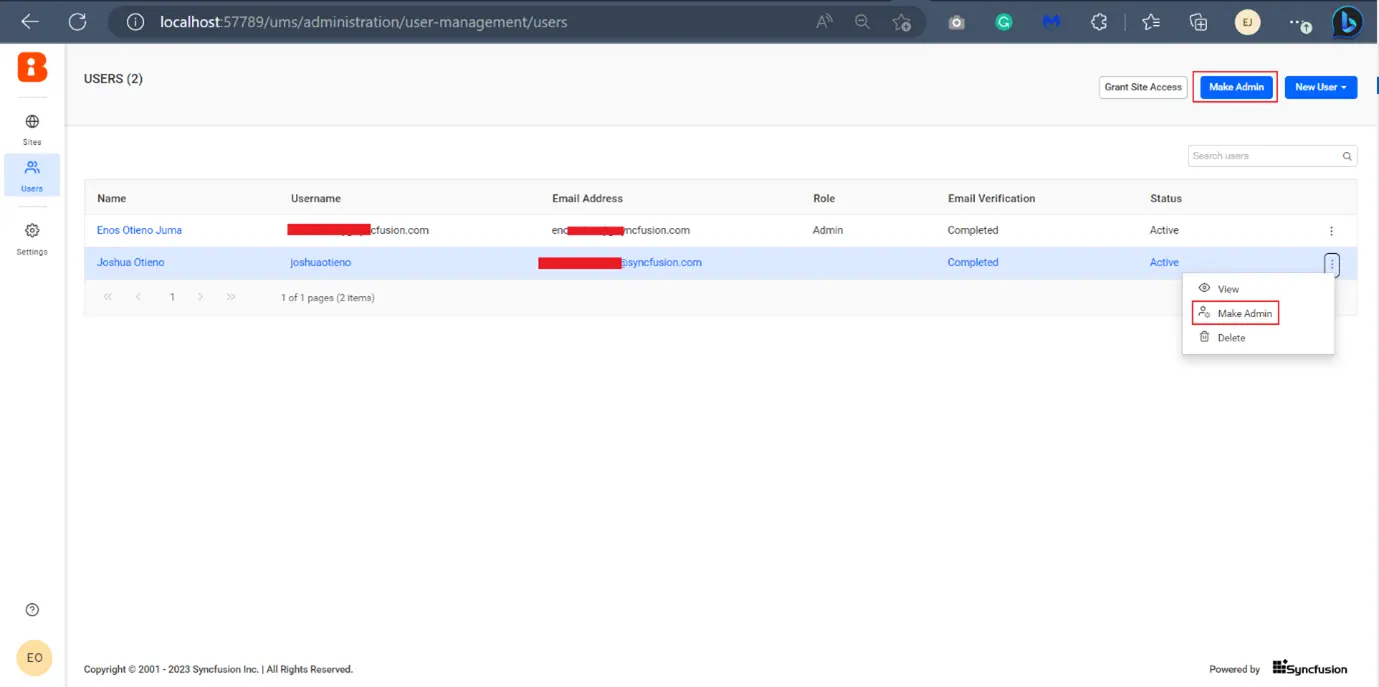Screen dimensions: 1379x687
Task: Click the blue Make Admin button
Action: pos(1236,87)
